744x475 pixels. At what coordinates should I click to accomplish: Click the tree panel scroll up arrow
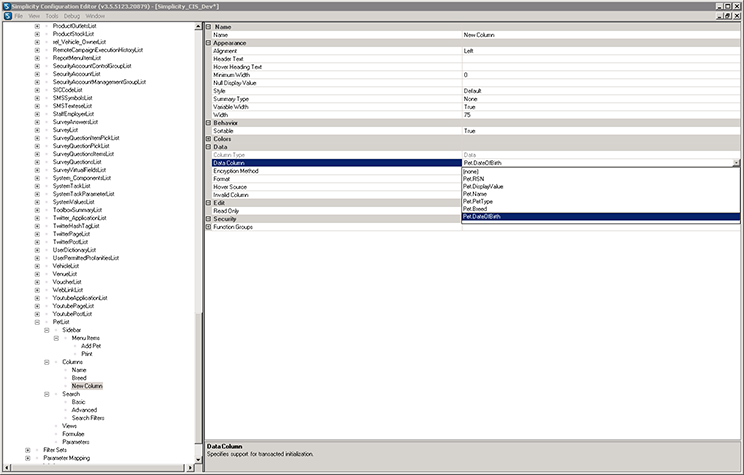[x=198, y=27]
